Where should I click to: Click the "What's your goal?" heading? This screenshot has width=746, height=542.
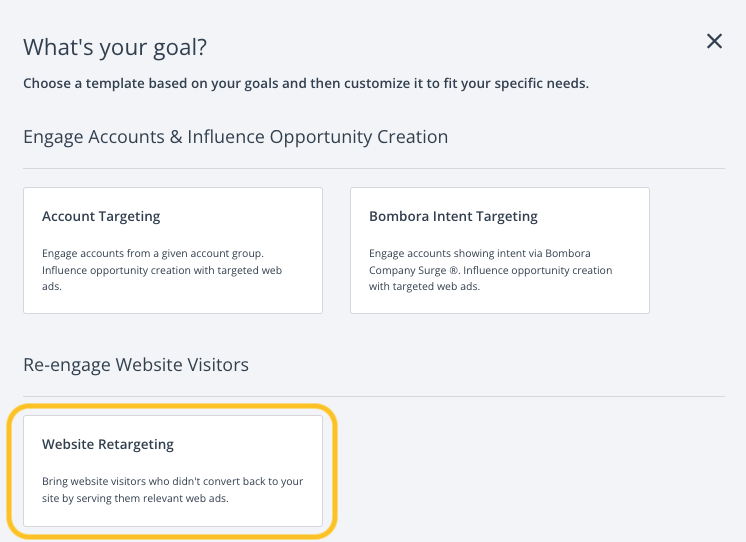point(121,47)
